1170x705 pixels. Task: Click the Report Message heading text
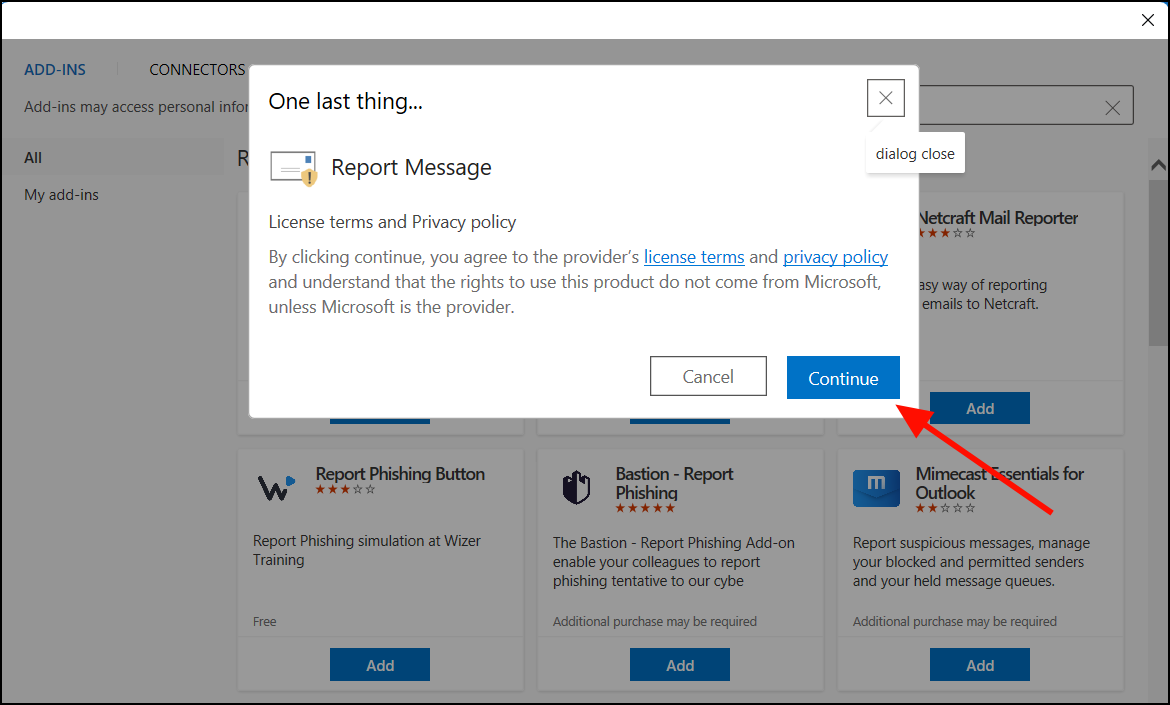point(411,168)
